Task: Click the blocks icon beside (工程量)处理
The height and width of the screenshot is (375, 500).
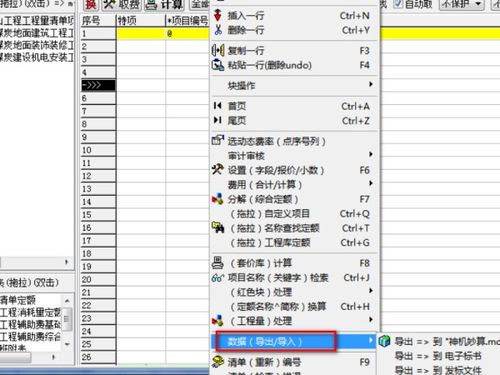Action: 218,321
